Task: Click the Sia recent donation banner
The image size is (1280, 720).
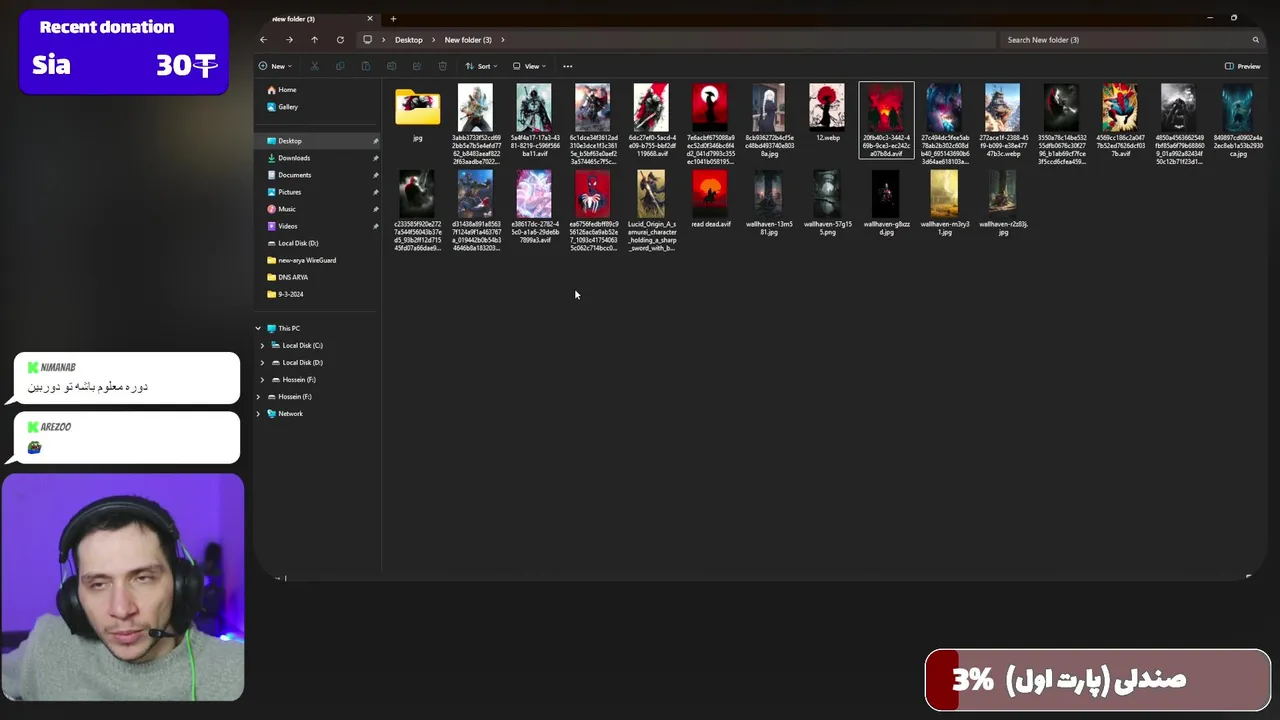Action: [124, 52]
